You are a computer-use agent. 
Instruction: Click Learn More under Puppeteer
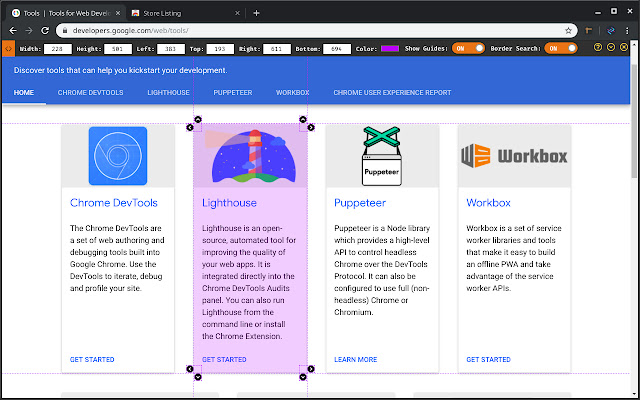[x=355, y=359]
